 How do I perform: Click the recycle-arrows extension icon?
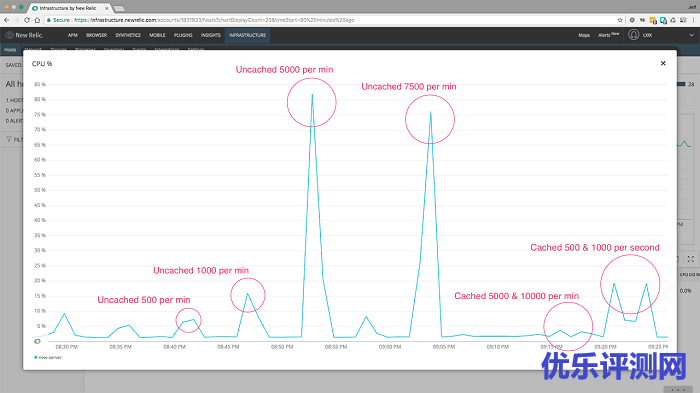673,20
